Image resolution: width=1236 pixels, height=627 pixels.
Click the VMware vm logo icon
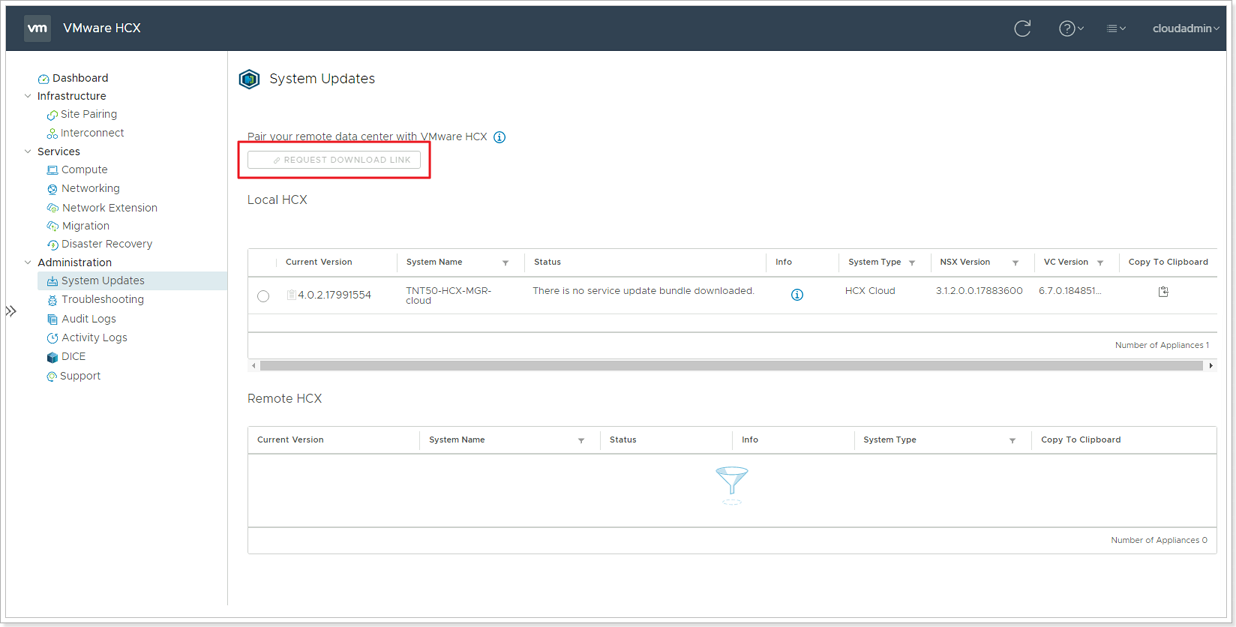click(37, 28)
